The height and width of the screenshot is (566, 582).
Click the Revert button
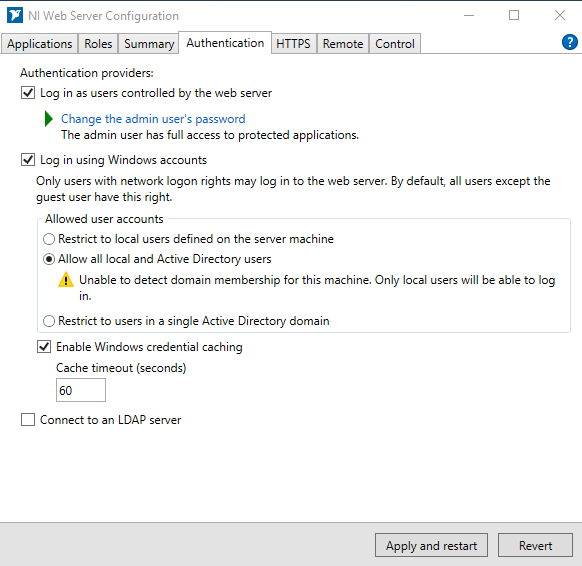tap(535, 545)
